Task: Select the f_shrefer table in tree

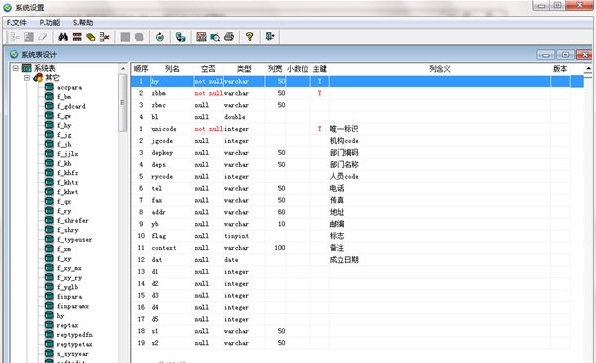Action: click(x=73, y=220)
